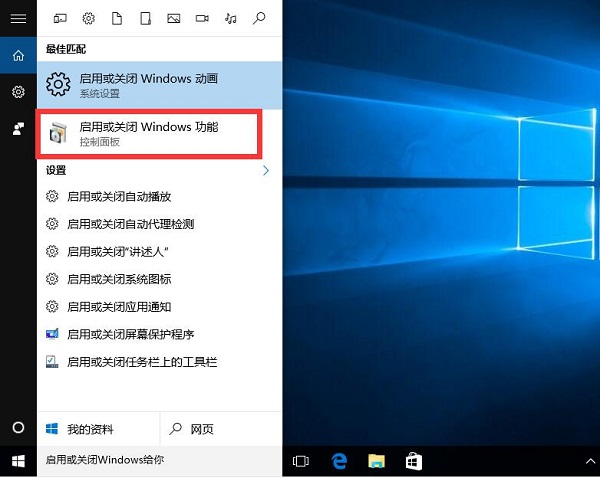Image resolution: width=600 pixels, height=478 pixels.
Task: Open the Store from taskbar
Action: pos(414,461)
